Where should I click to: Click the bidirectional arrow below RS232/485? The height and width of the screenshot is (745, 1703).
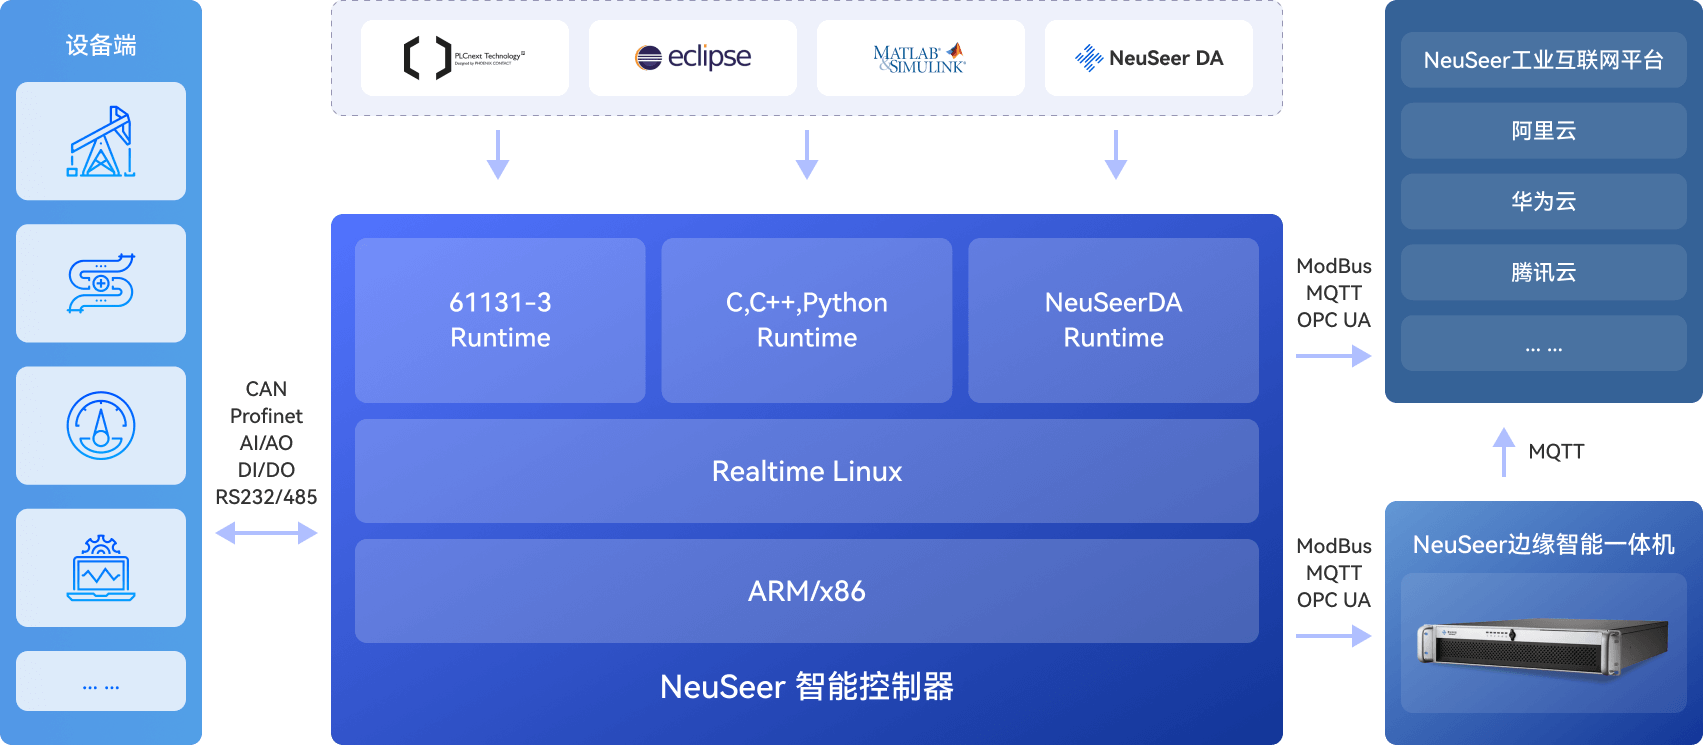[x=266, y=533]
